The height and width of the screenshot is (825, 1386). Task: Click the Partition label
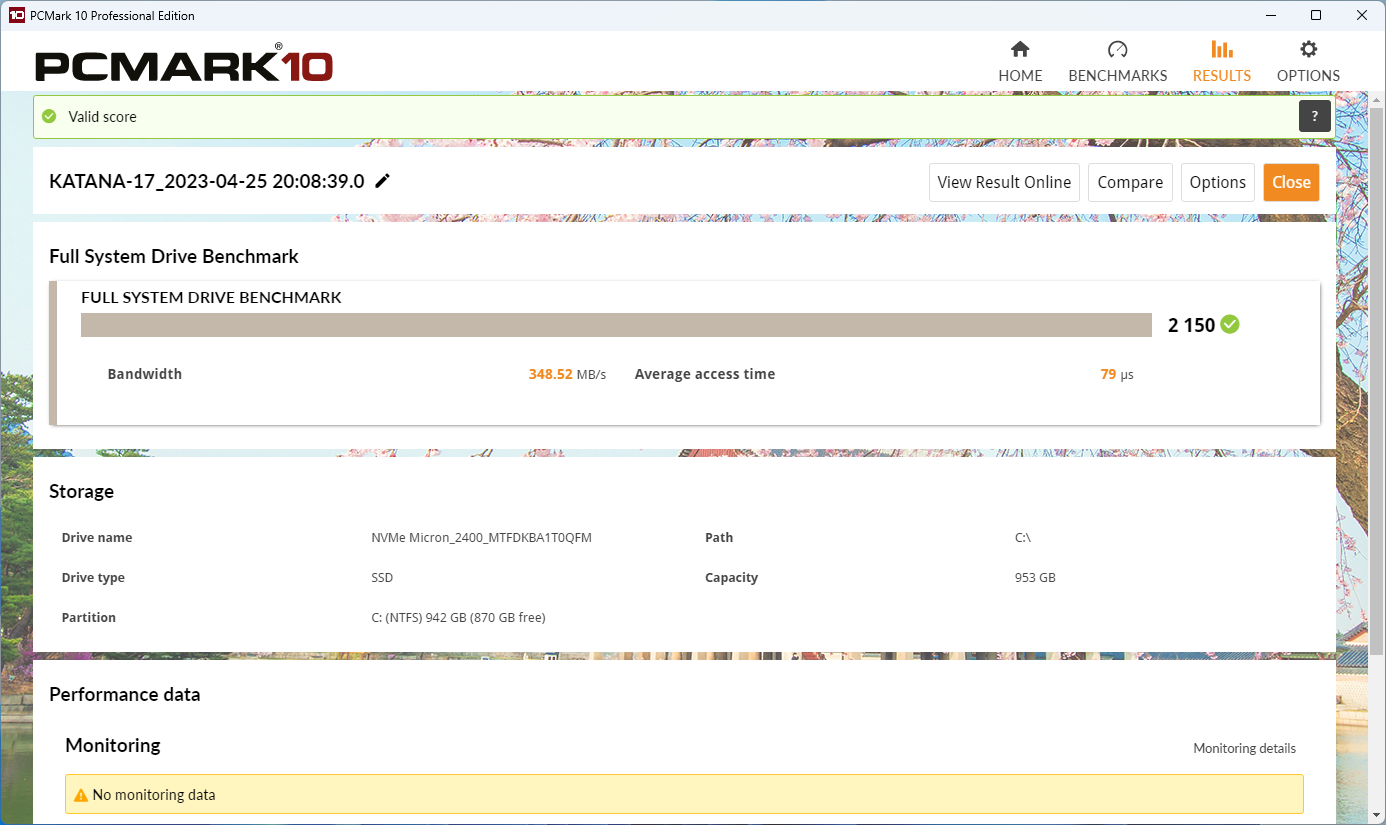[x=89, y=618]
